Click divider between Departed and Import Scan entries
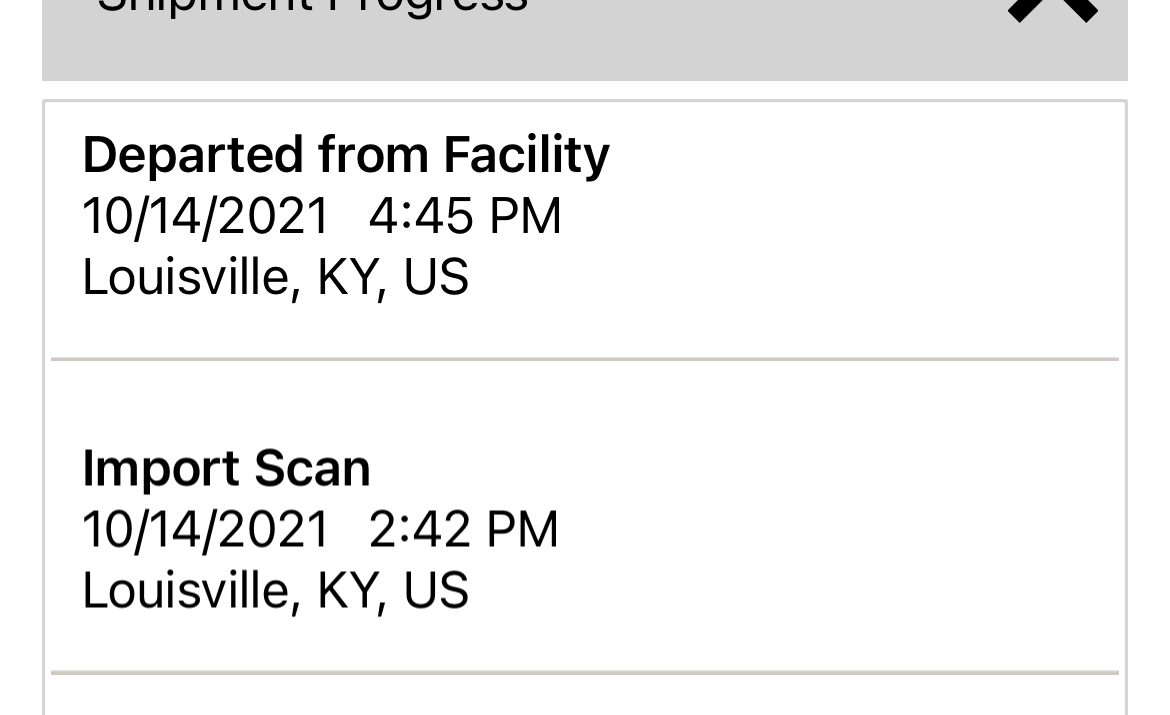Image resolution: width=1170 pixels, height=715 pixels. 584,358
